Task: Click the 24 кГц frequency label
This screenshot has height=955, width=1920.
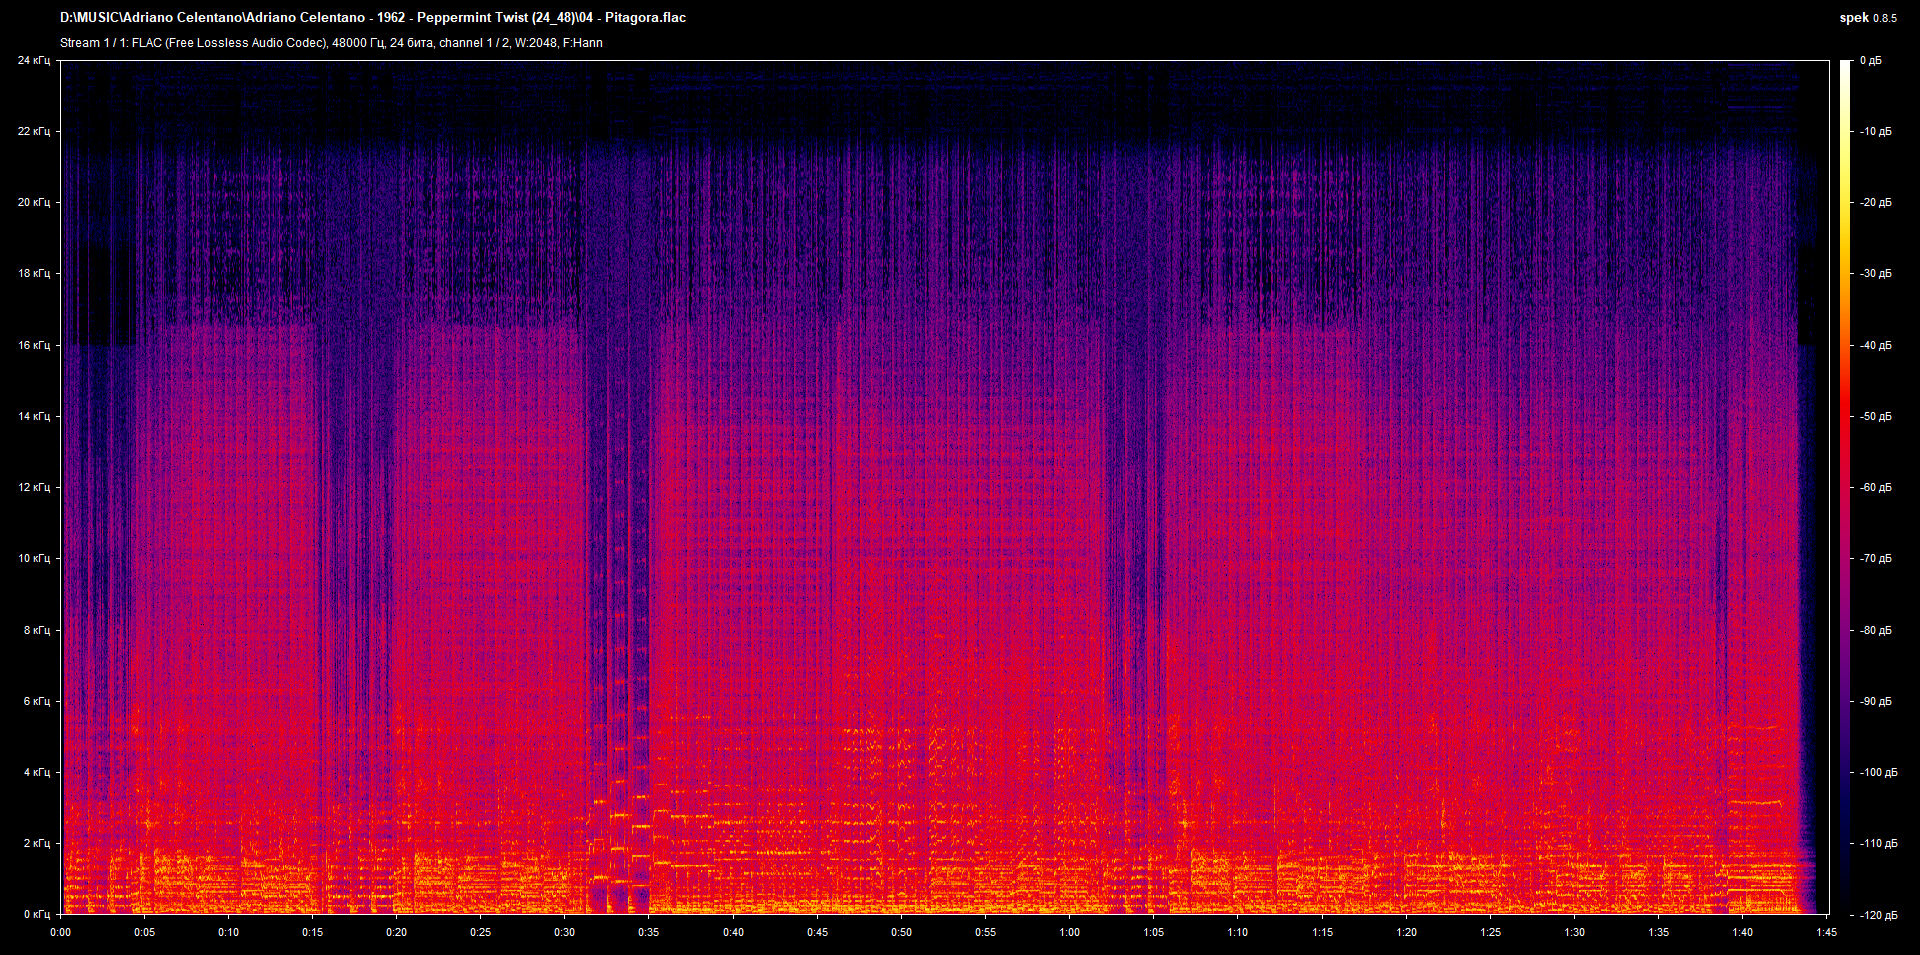Action: [34, 60]
